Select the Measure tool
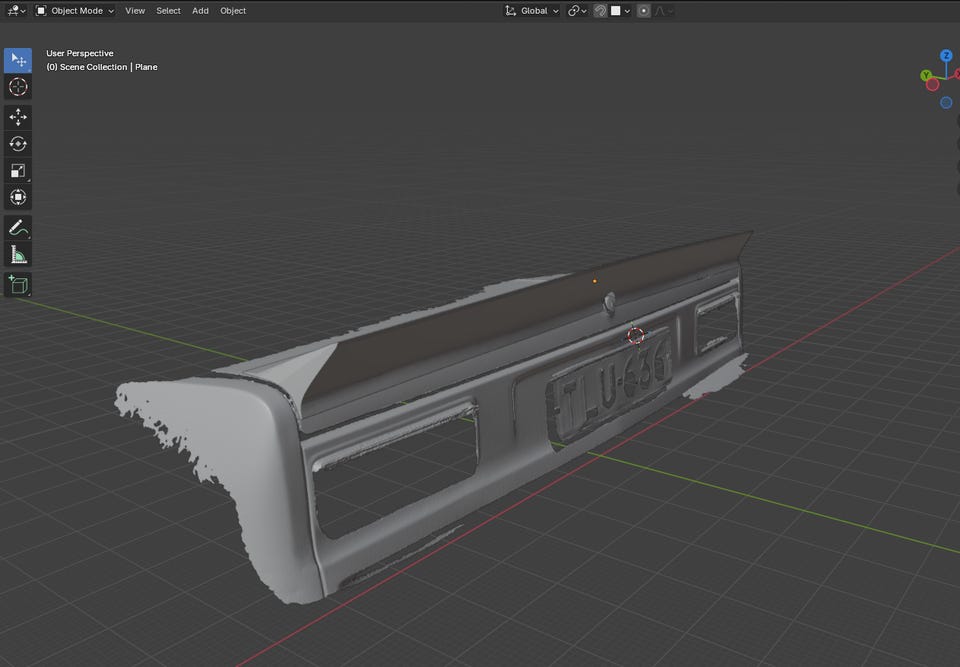This screenshot has height=667, width=960. tap(18, 255)
